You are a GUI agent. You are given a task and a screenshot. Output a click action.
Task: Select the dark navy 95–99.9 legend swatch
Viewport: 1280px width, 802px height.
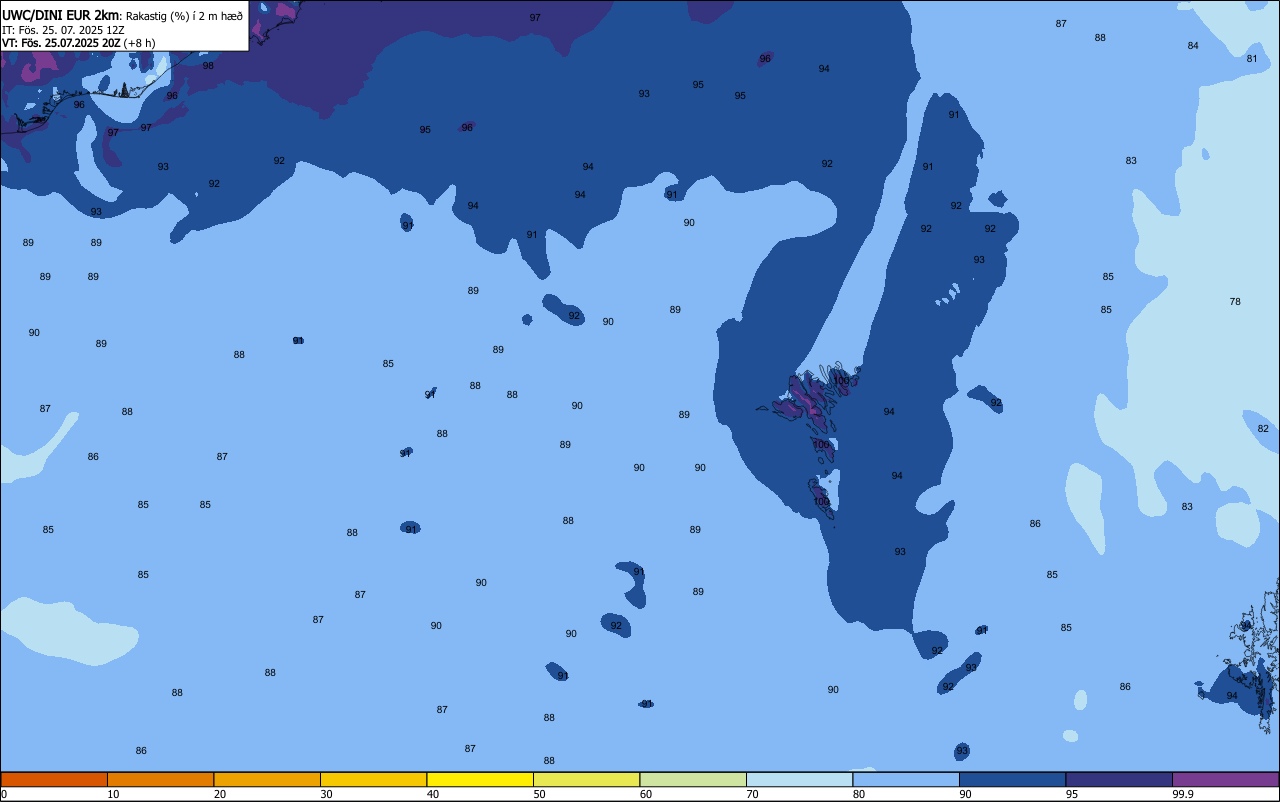click(1119, 779)
